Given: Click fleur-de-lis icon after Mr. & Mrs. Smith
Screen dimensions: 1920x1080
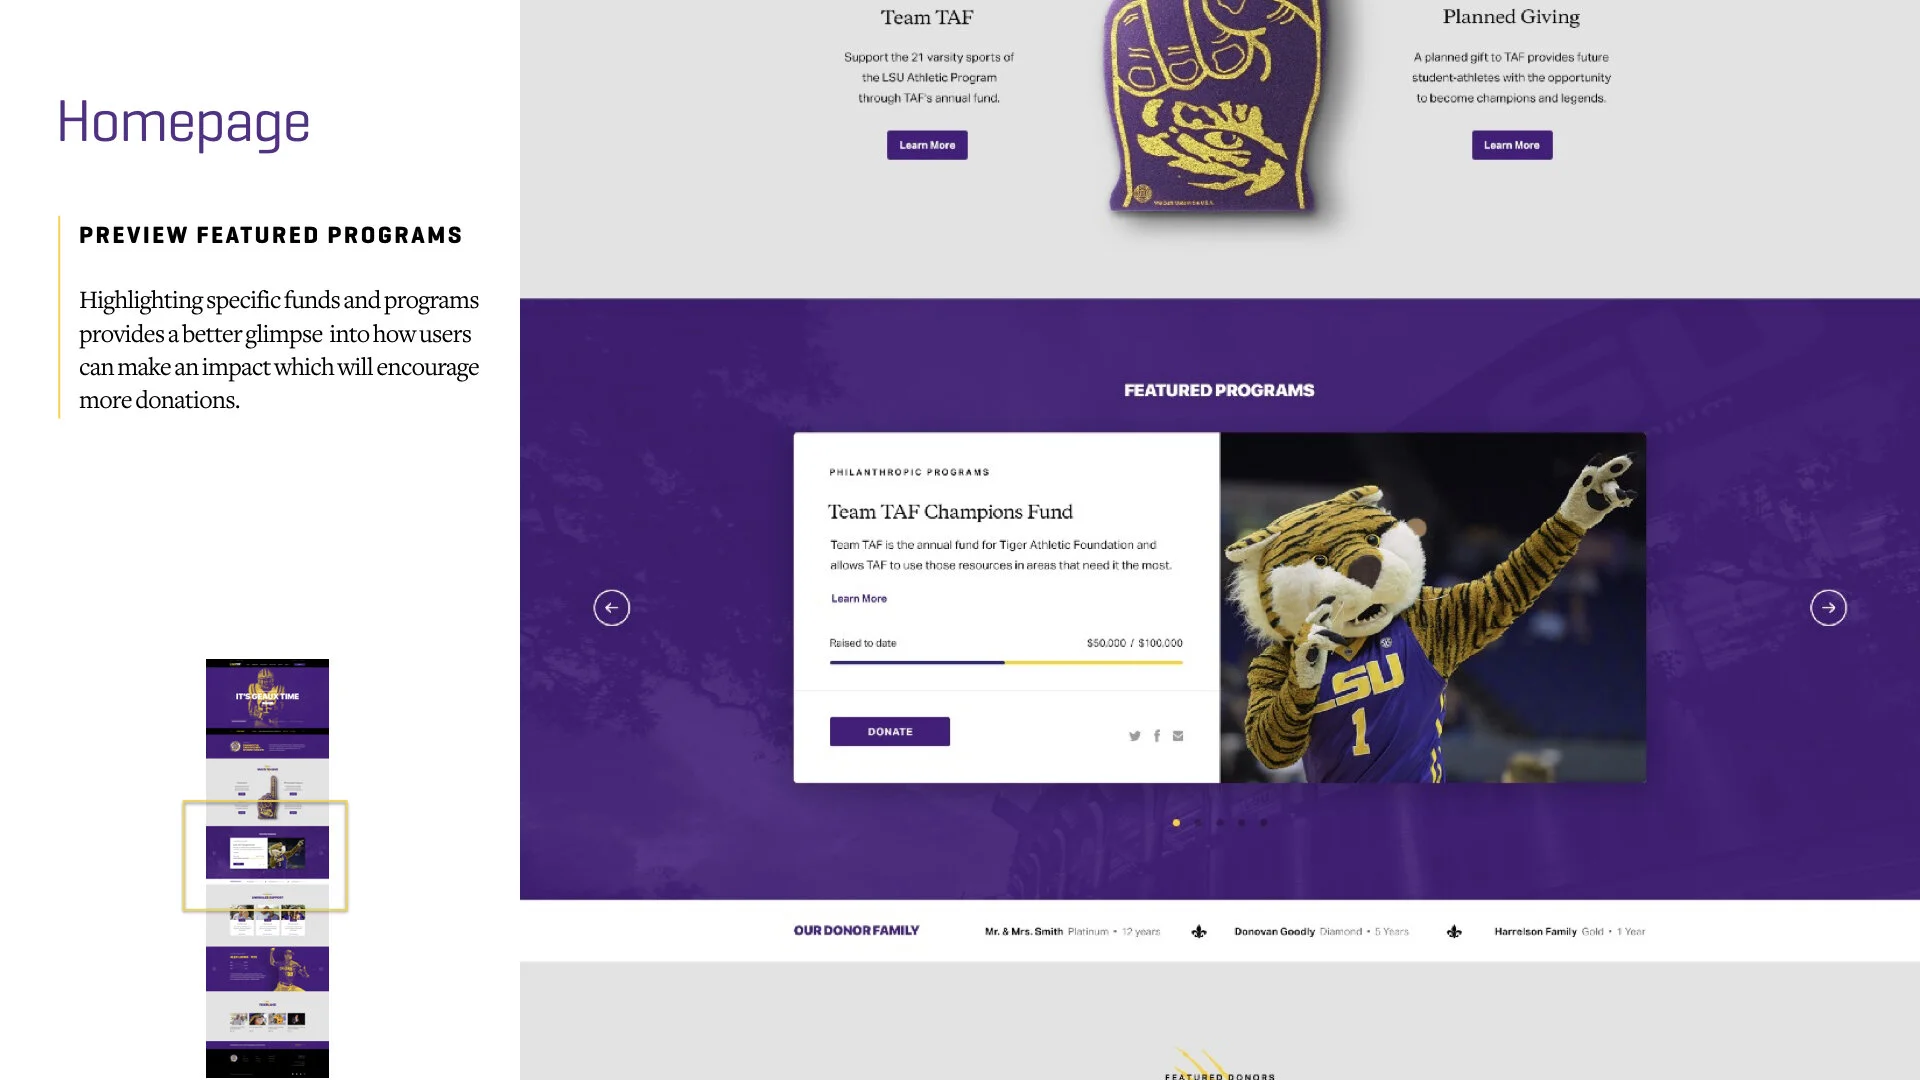Looking at the screenshot, I should click(1199, 932).
